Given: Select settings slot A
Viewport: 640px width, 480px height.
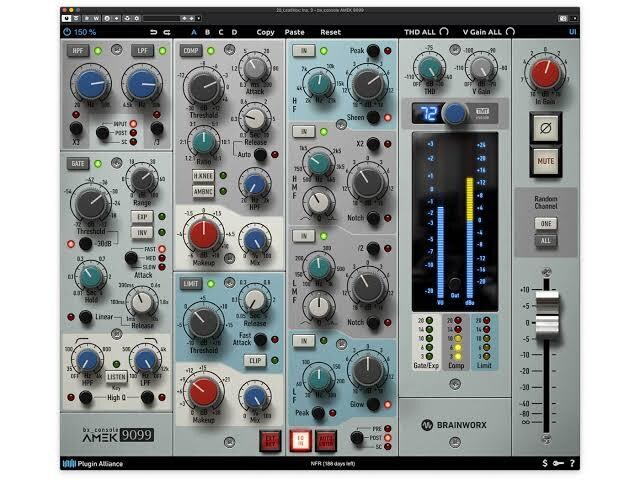Looking at the screenshot, I should point(194,32).
